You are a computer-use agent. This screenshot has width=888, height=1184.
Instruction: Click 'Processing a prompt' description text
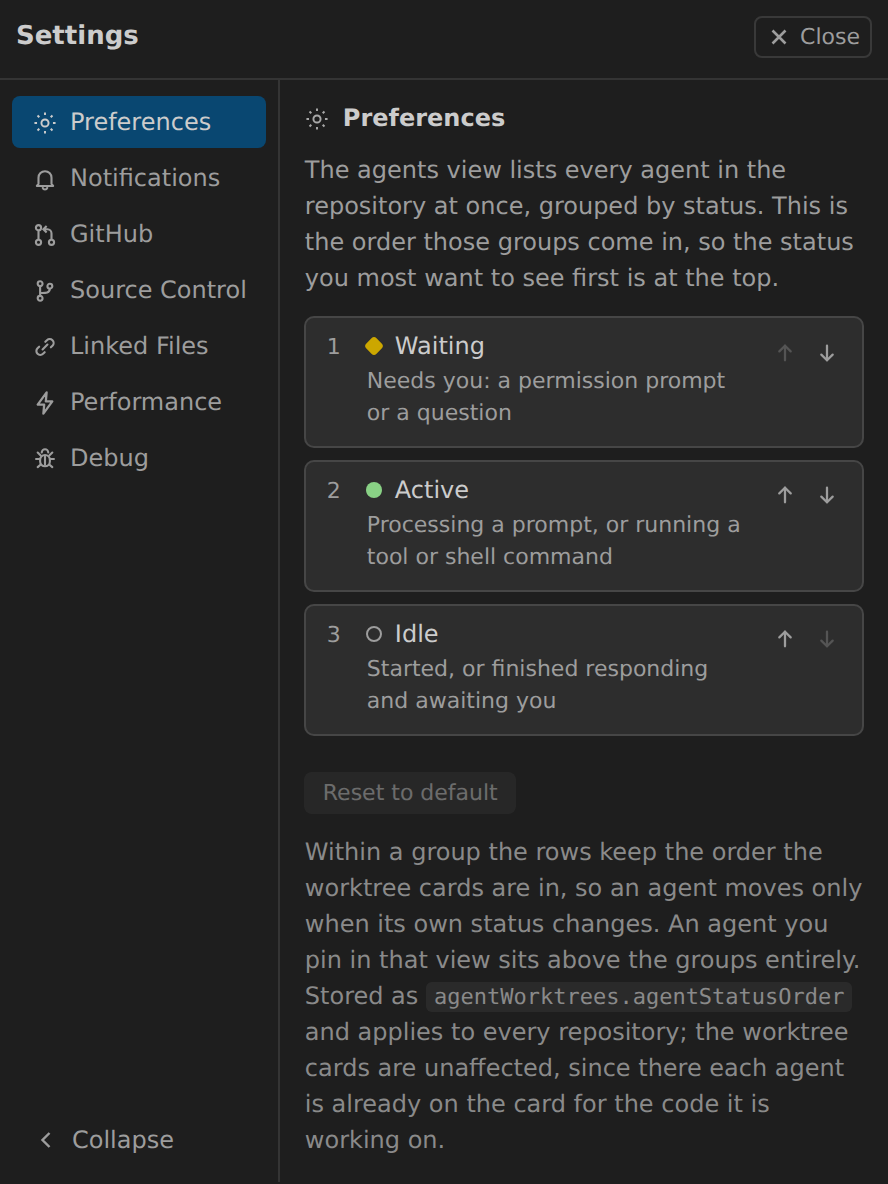coord(553,541)
